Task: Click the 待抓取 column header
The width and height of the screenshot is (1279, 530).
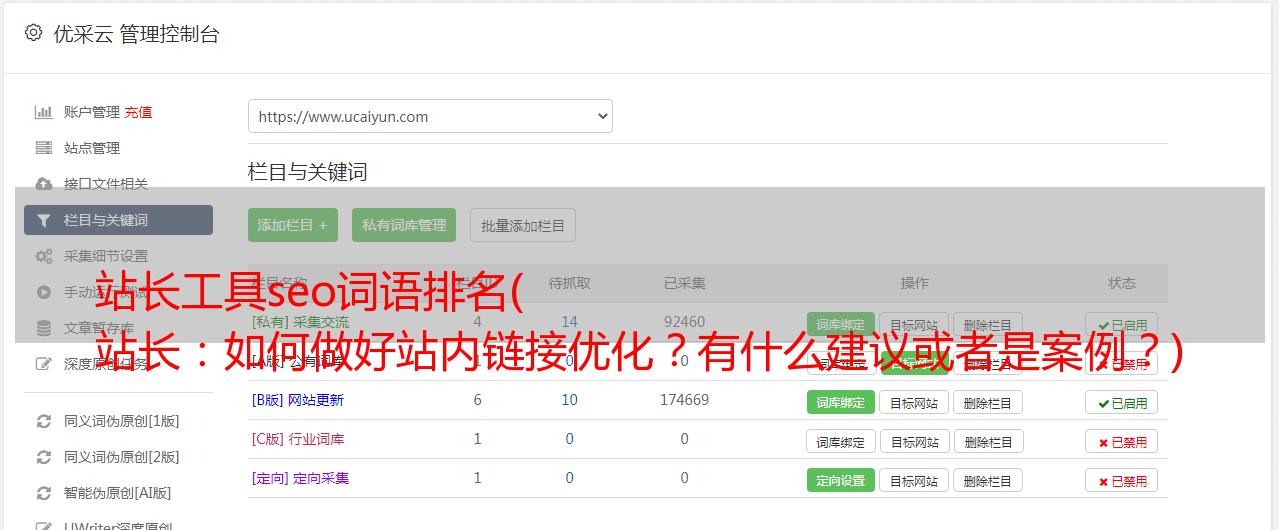Action: coord(570,283)
